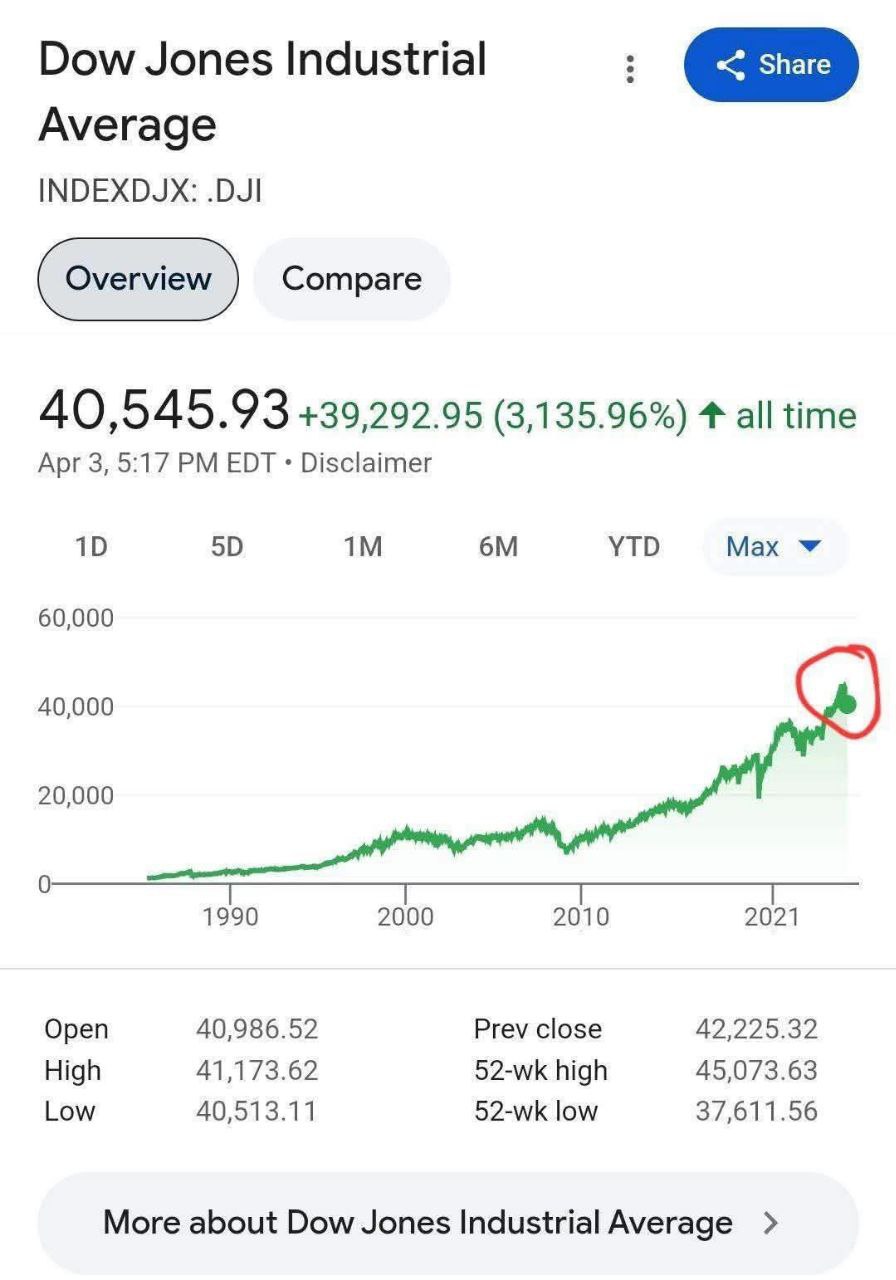
Task: Click the share icon inside Share button
Action: coord(731,65)
